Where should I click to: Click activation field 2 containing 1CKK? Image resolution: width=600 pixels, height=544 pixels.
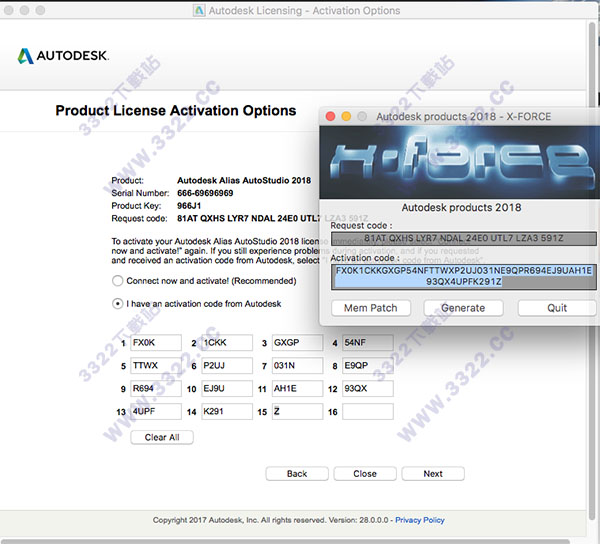[227, 343]
